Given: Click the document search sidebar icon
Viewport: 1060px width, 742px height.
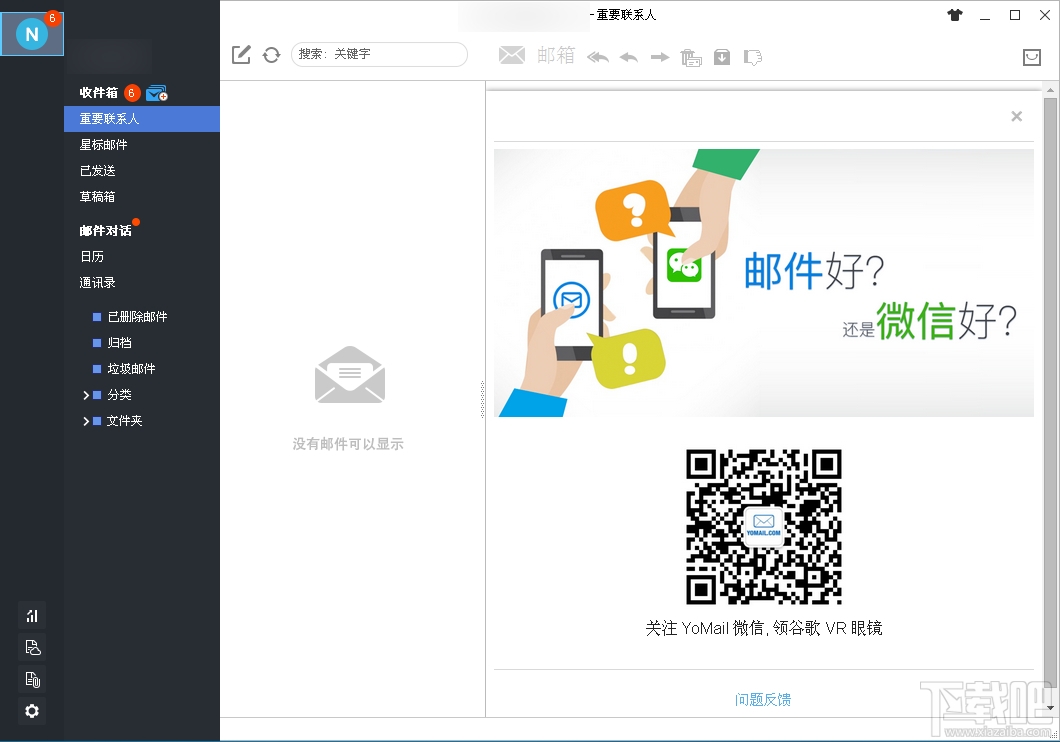Looking at the screenshot, I should coord(32,647).
